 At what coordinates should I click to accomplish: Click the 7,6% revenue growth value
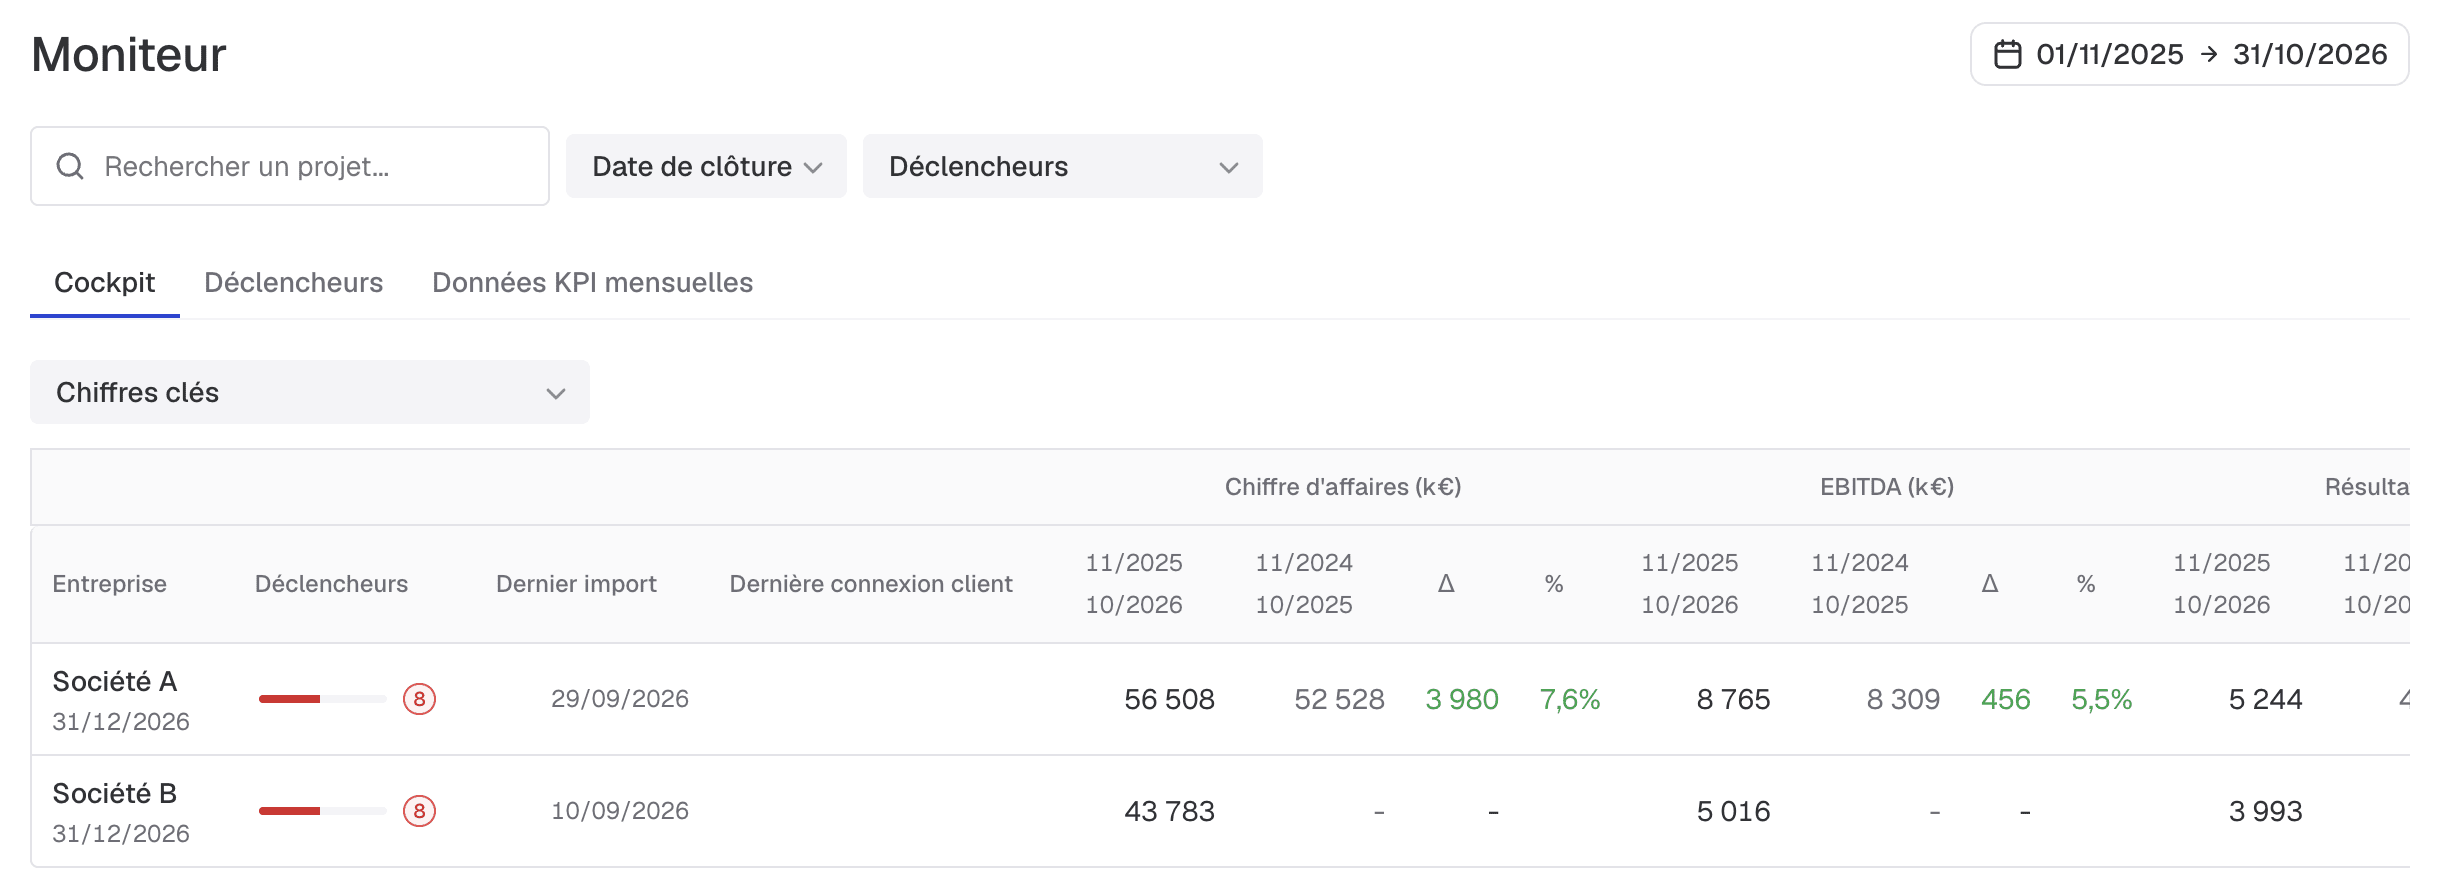coord(1570,699)
